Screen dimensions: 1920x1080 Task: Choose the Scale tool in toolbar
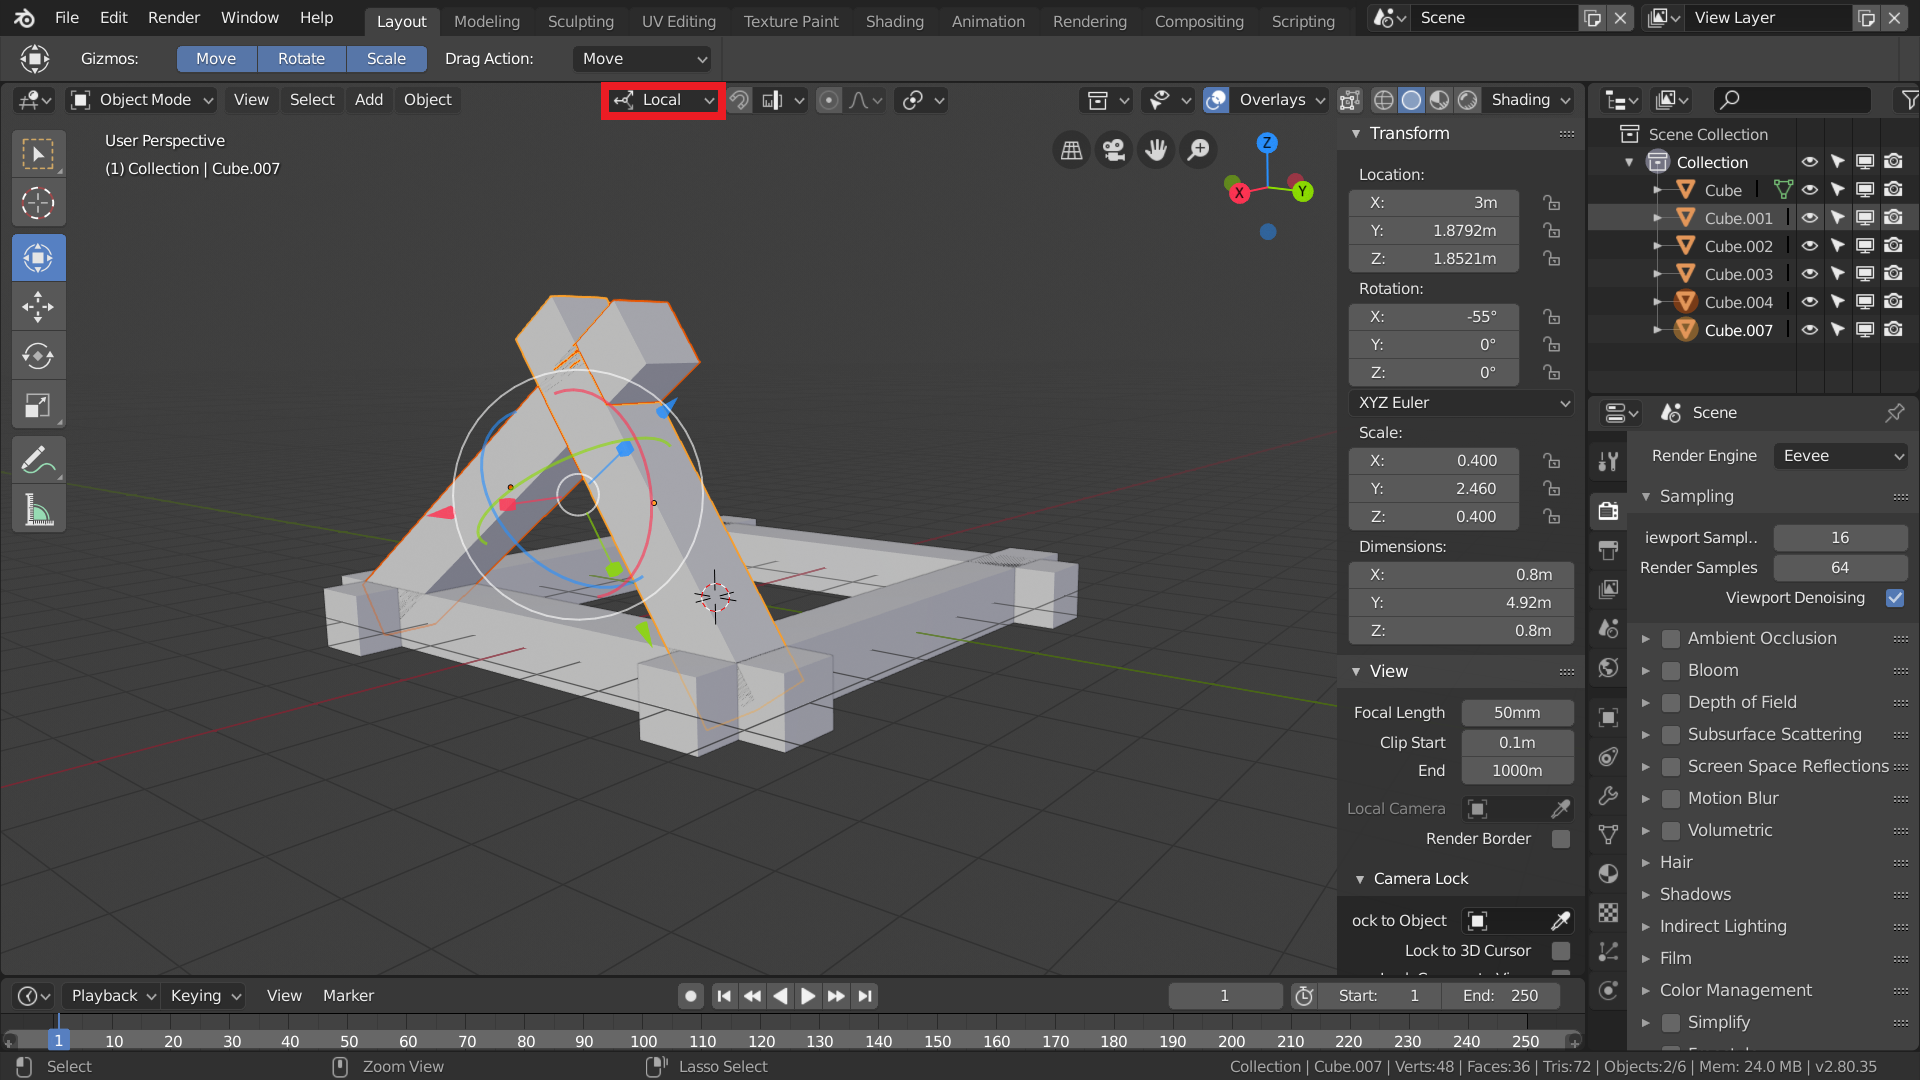point(38,405)
